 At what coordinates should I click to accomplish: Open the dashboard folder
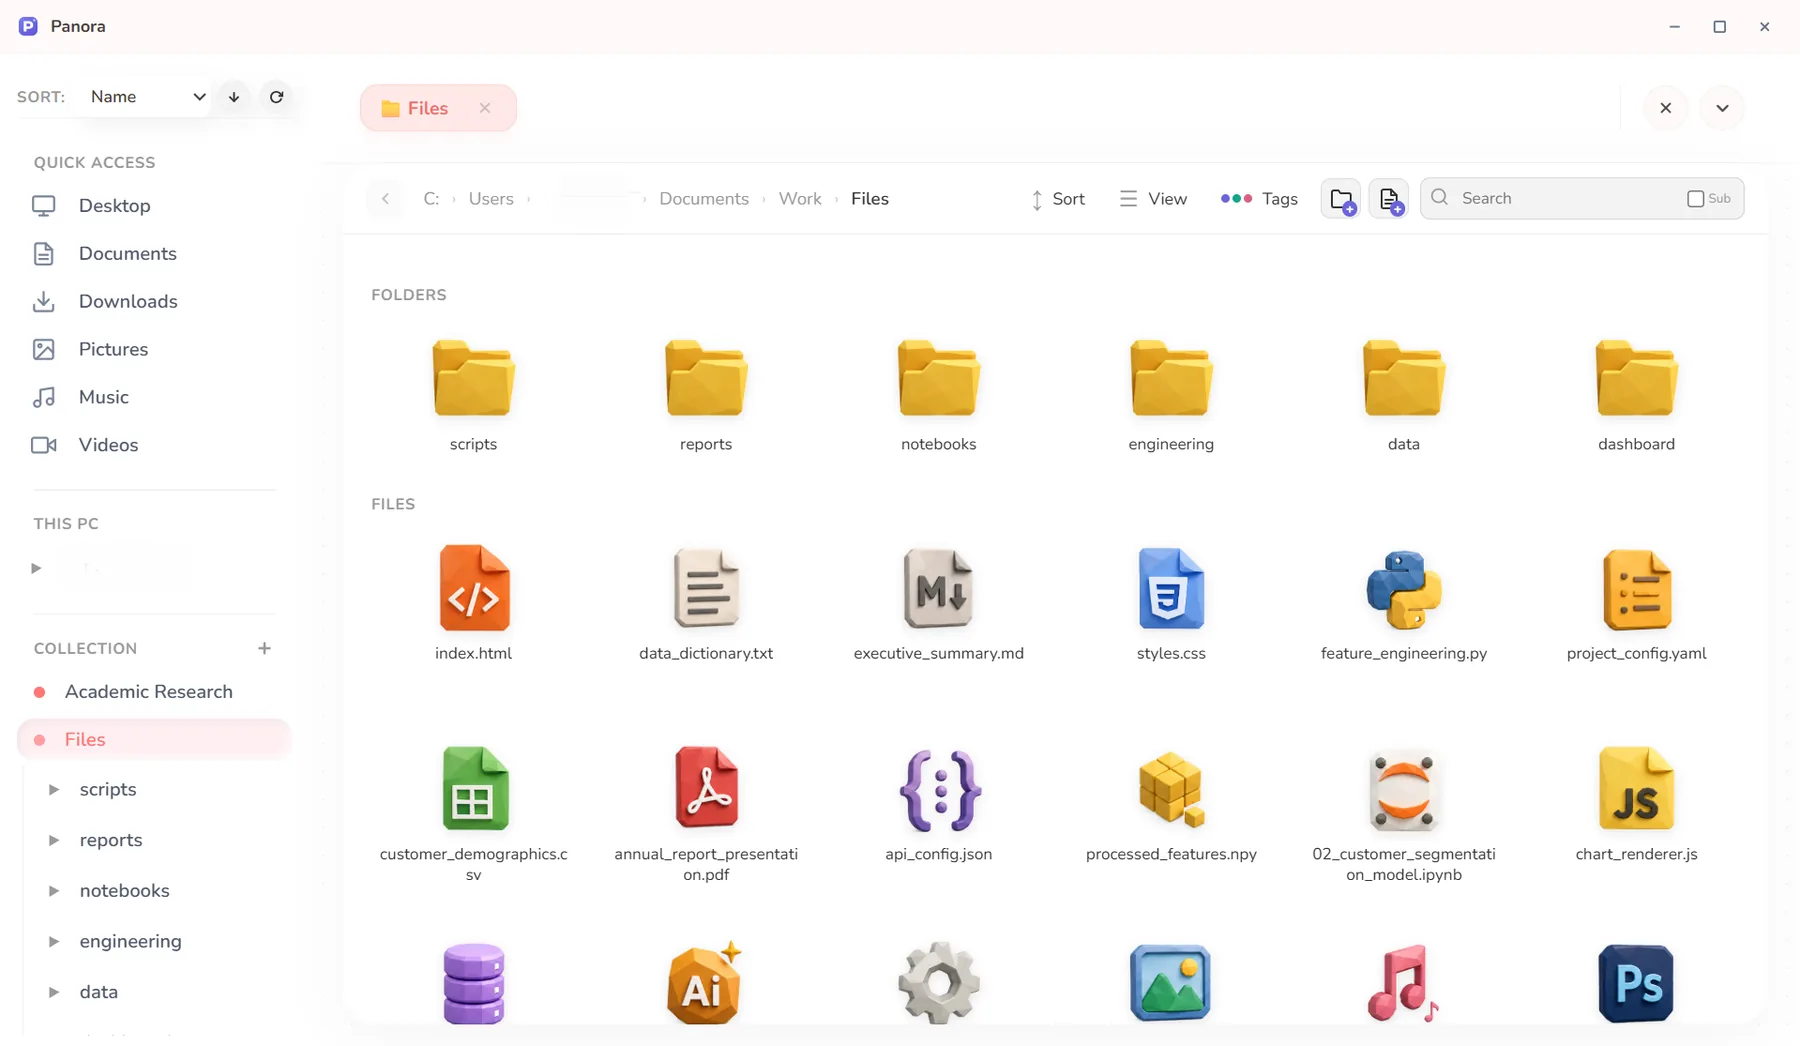1636,396
